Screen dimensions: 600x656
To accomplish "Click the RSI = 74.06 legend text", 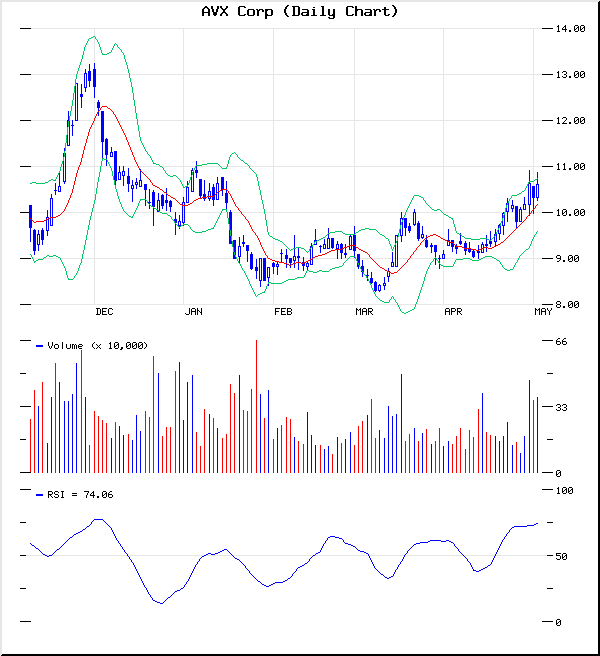I will point(80,495).
